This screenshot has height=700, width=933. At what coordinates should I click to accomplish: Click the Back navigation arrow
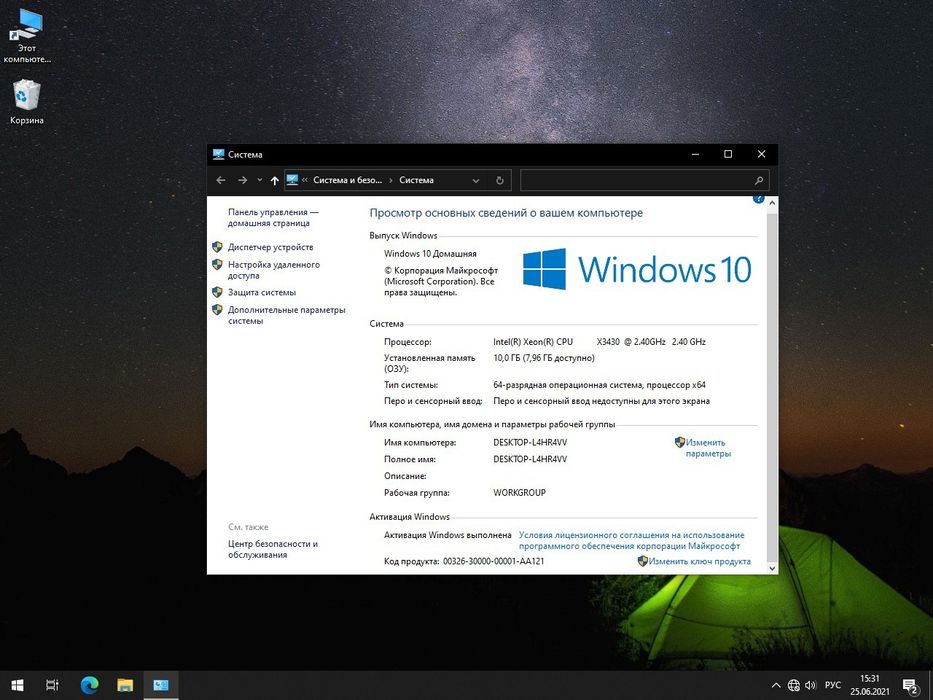pyautogui.click(x=221, y=180)
